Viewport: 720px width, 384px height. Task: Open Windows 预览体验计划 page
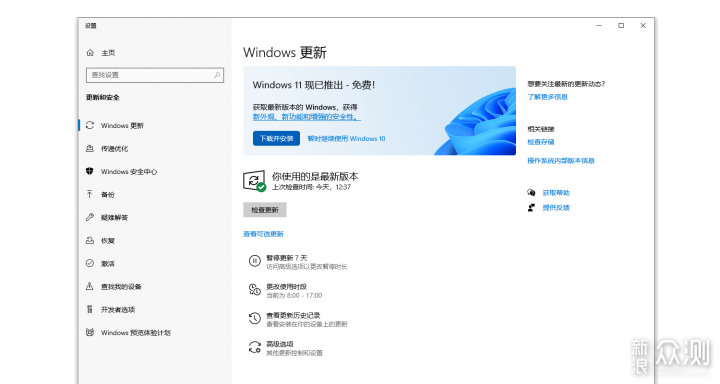point(135,332)
